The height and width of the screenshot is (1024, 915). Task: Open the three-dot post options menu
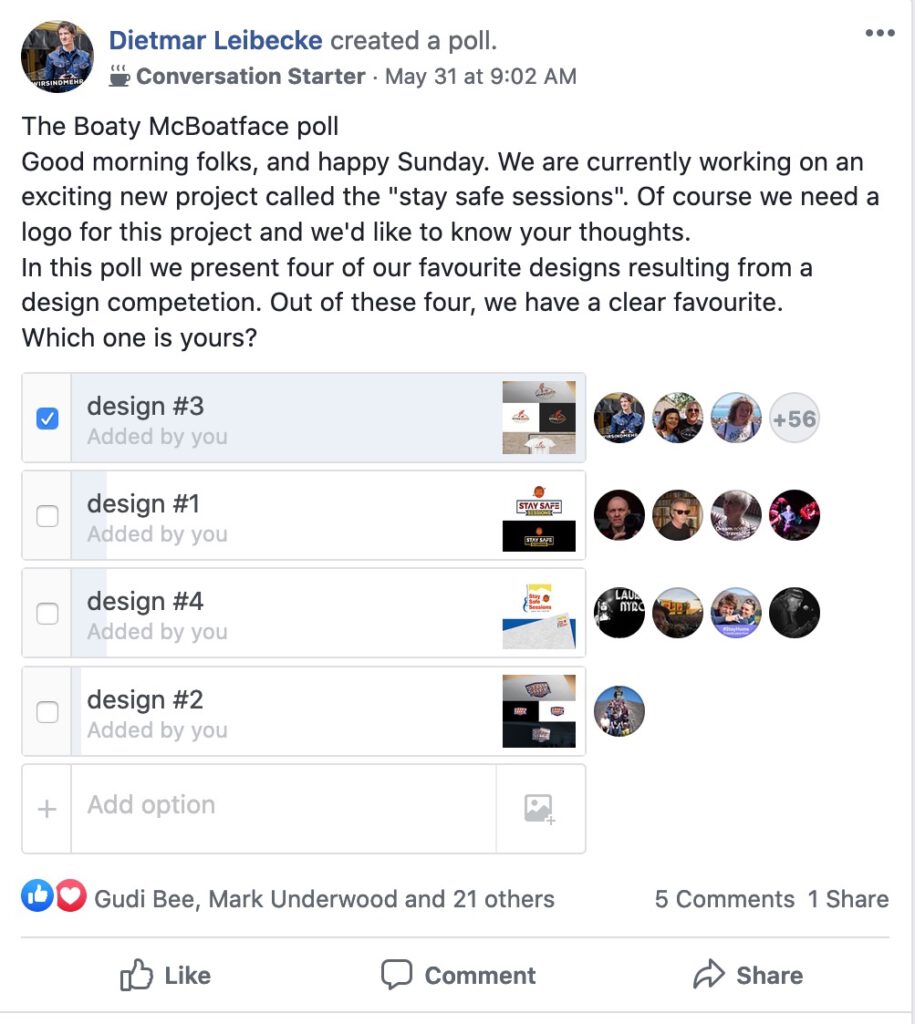(880, 33)
